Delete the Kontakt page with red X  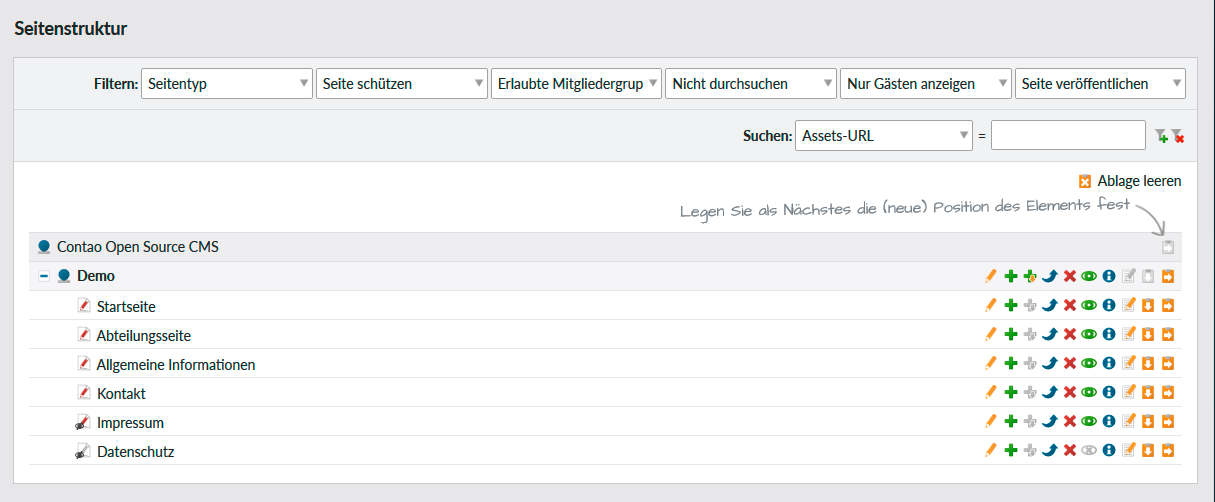coord(1069,394)
